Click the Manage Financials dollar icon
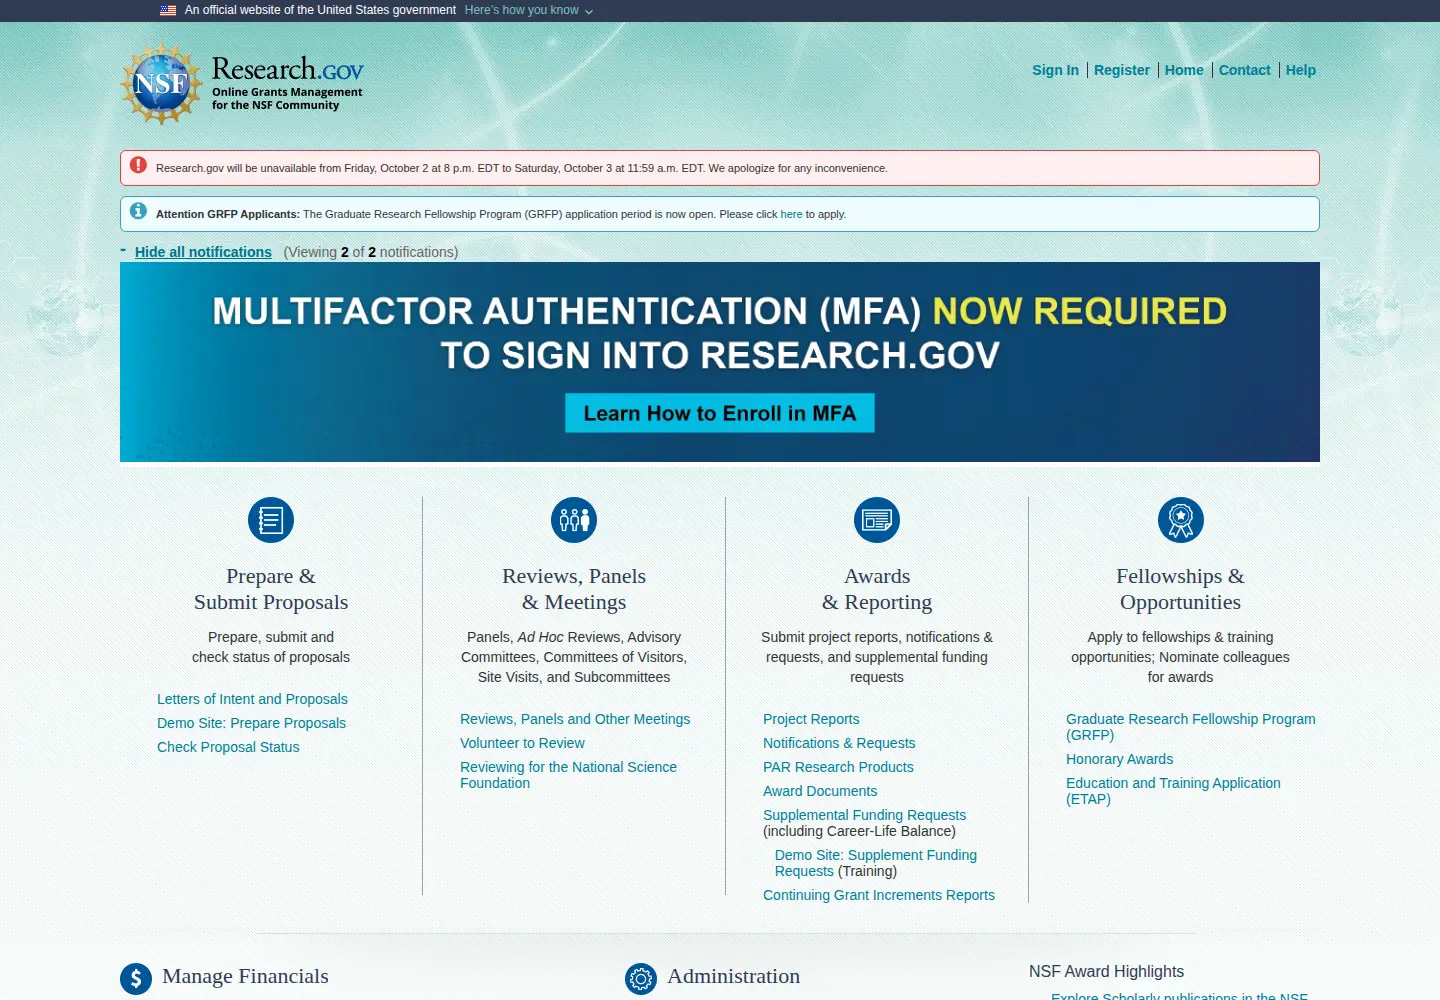The image size is (1440, 1000). [136, 979]
